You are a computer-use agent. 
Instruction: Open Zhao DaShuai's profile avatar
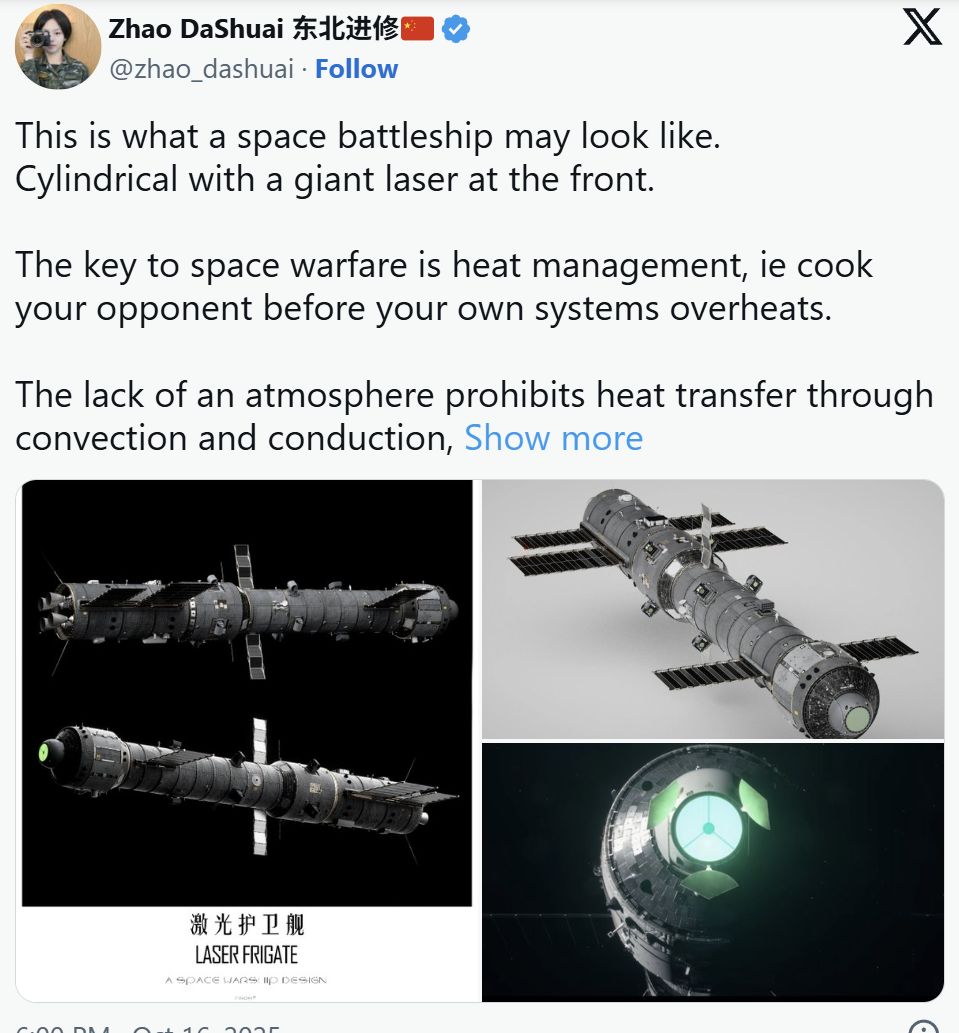pyautogui.click(x=58, y=45)
